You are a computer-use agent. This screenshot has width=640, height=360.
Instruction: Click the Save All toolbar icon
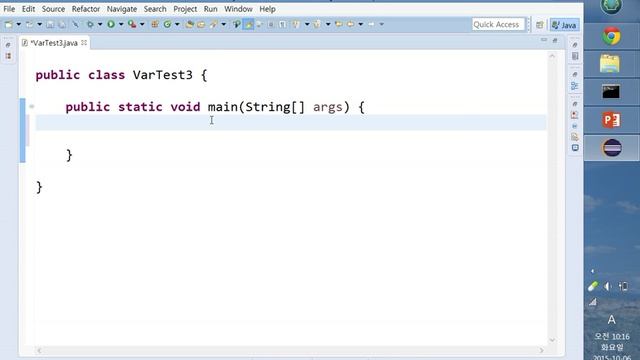tap(62, 24)
